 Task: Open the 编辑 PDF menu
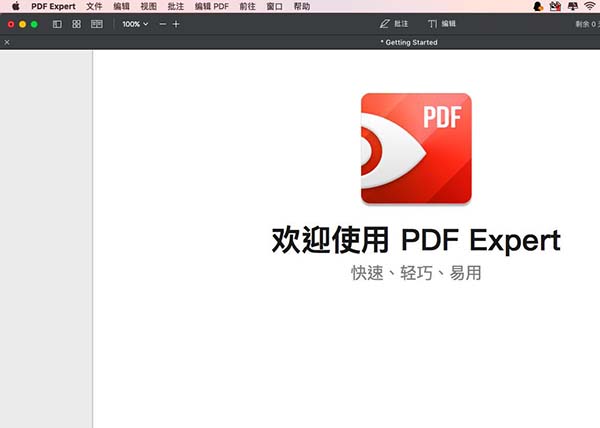(x=212, y=7)
